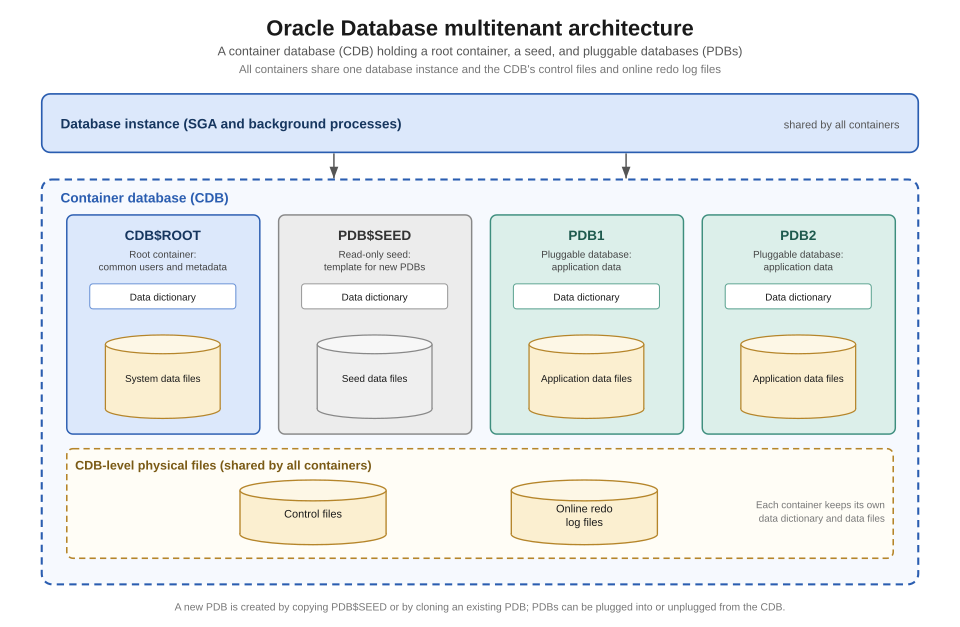Click the 'Pluggable database: application data' text under PDB1
The width and height of the screenshot is (960, 627).
[587, 261]
